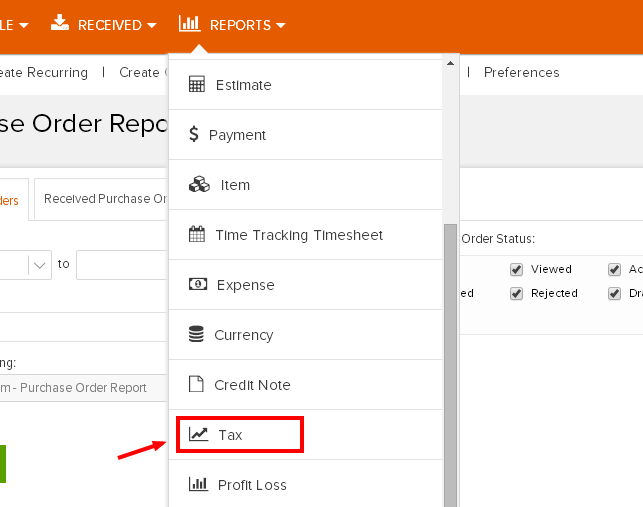Click the Reports menu vertical scrollbar
Image resolution: width=643 pixels, height=507 pixels.
[451, 360]
